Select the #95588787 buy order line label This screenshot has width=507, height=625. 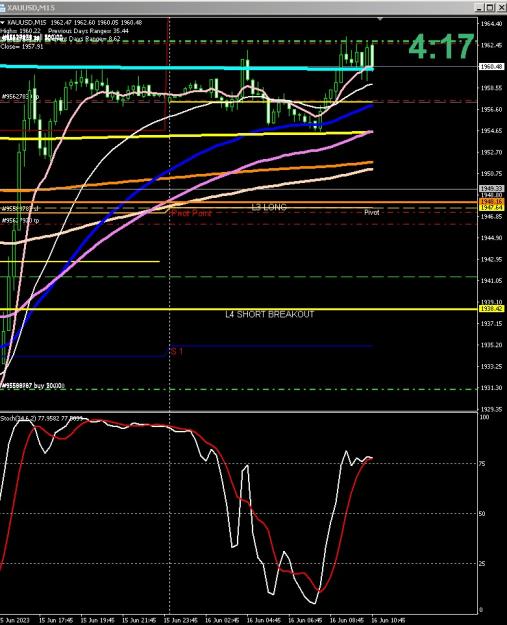[33, 386]
